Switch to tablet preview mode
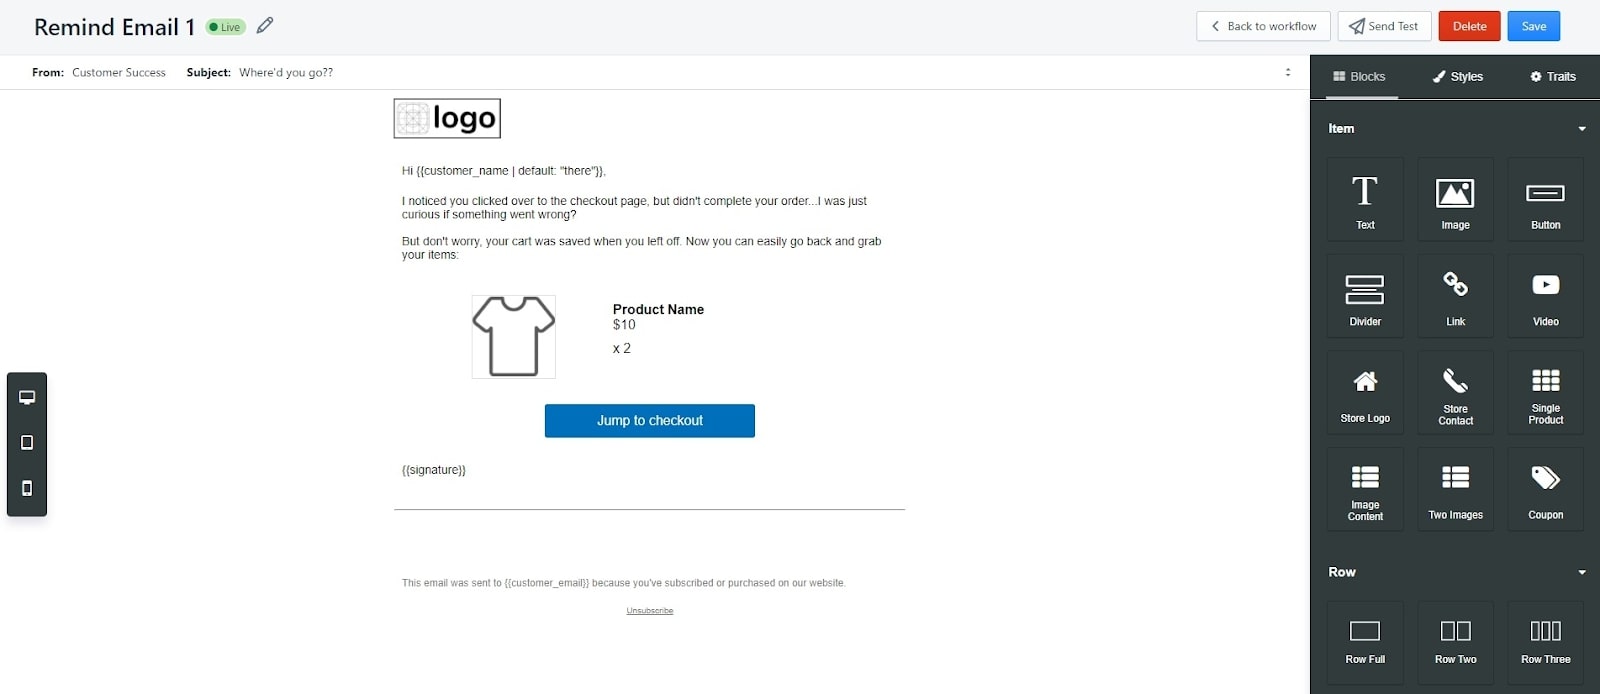The height and width of the screenshot is (694, 1600). click(x=27, y=443)
